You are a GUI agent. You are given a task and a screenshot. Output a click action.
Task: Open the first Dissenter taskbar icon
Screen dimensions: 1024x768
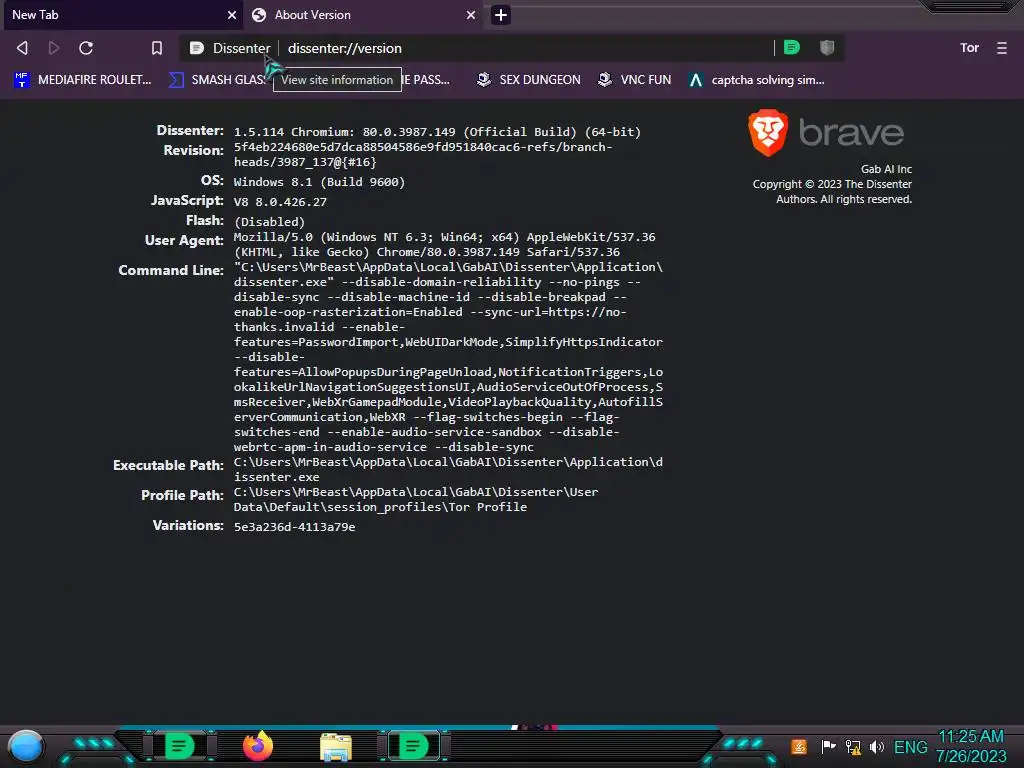click(x=178, y=746)
